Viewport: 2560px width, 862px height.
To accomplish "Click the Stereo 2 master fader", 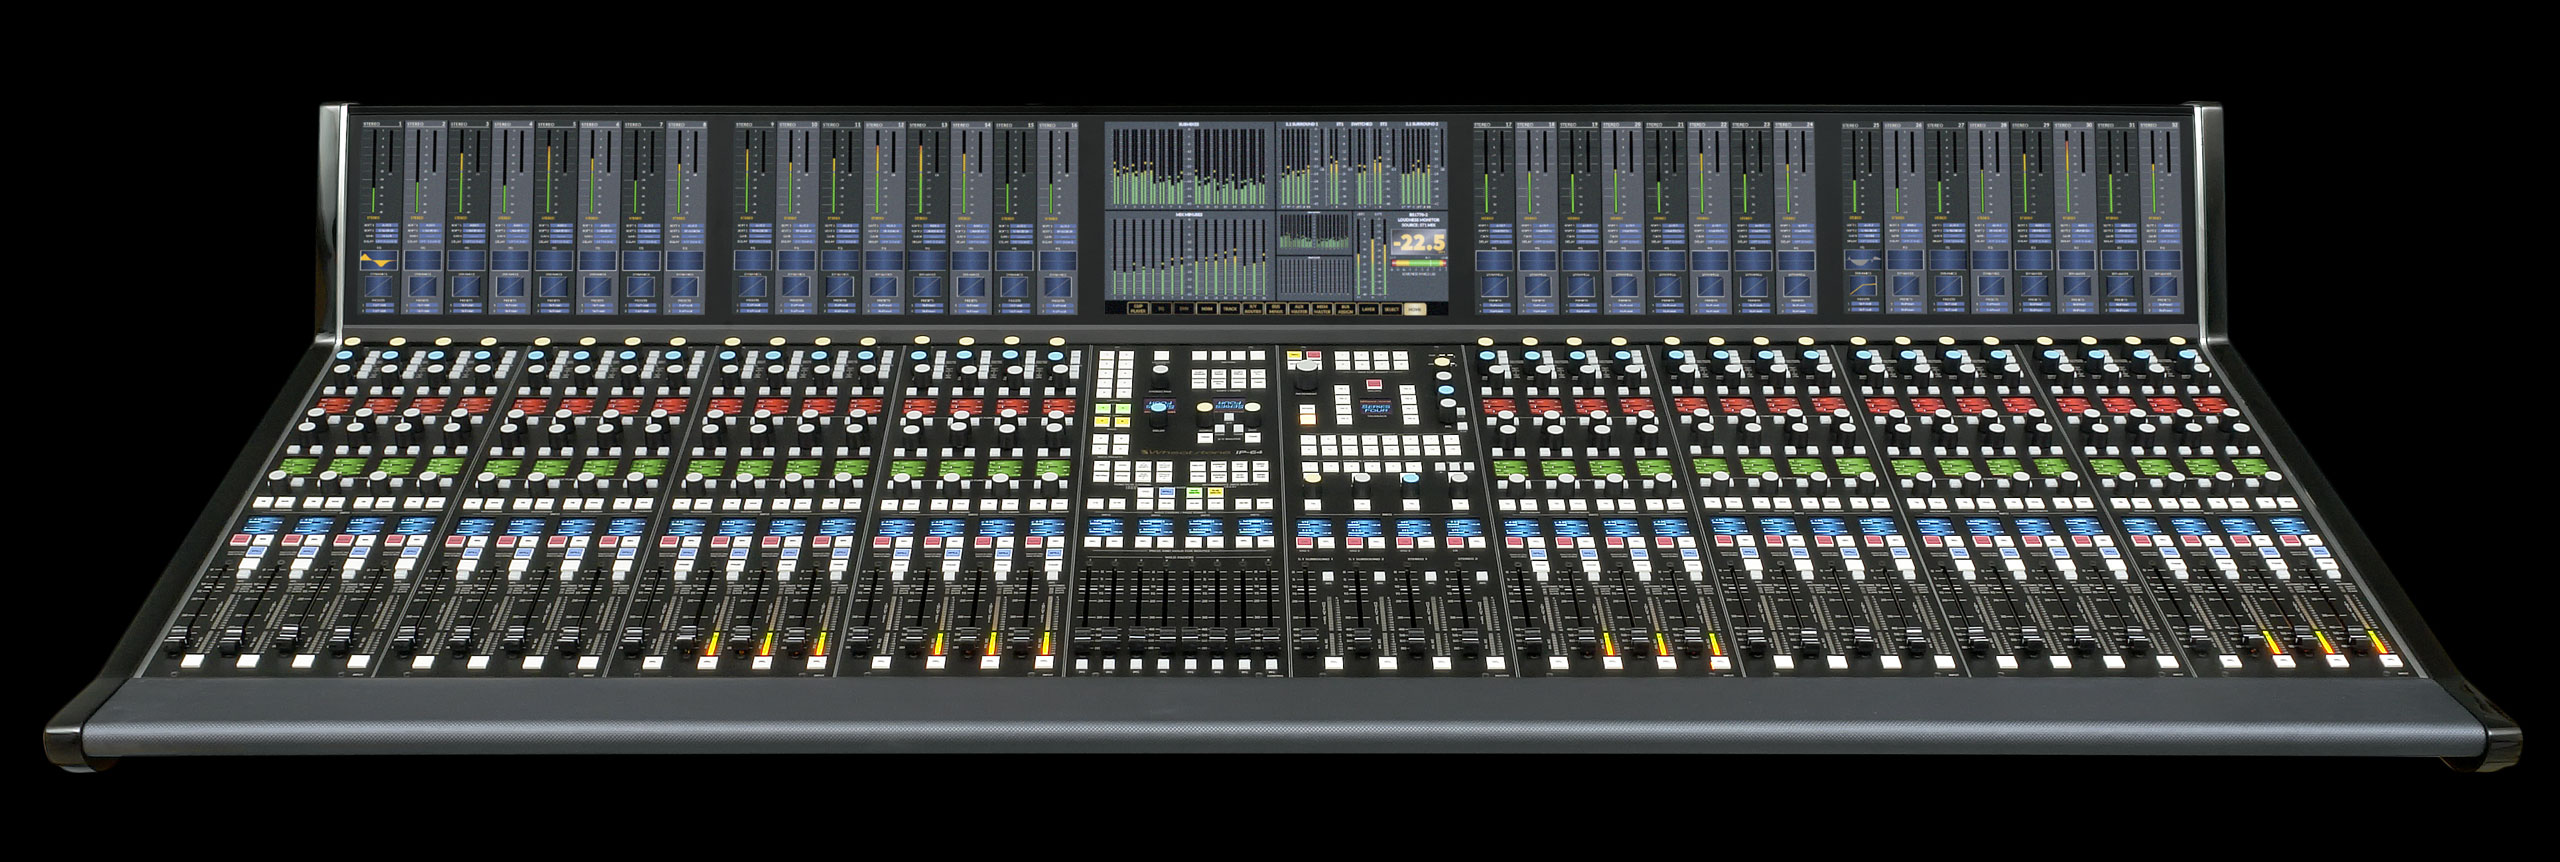I will tap(1470, 640).
